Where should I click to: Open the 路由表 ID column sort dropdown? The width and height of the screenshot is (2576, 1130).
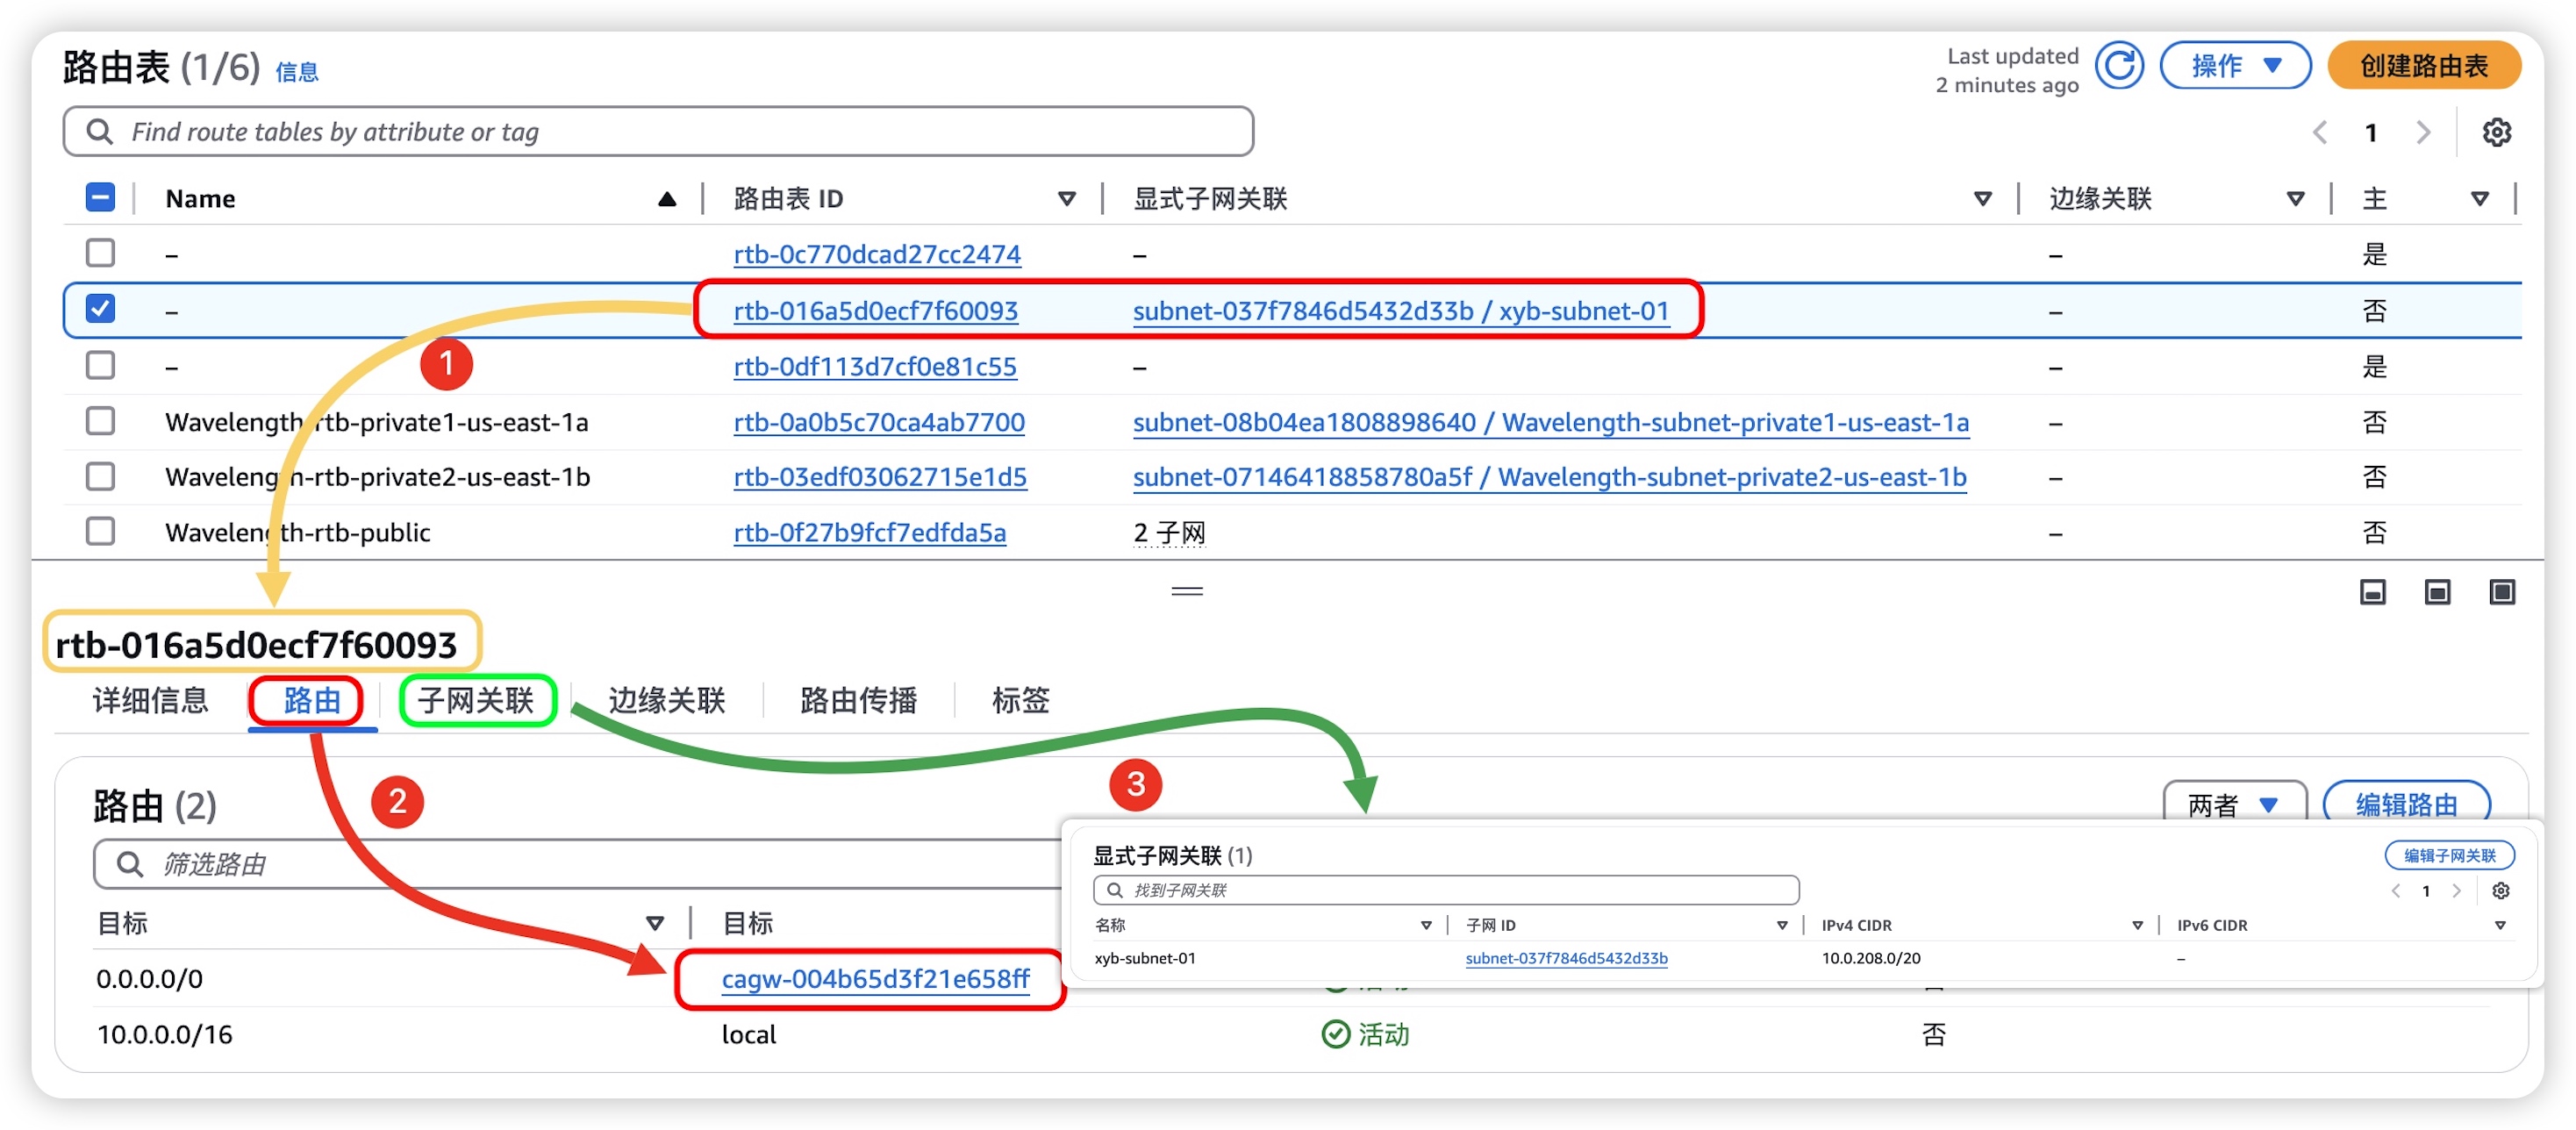(x=1066, y=199)
